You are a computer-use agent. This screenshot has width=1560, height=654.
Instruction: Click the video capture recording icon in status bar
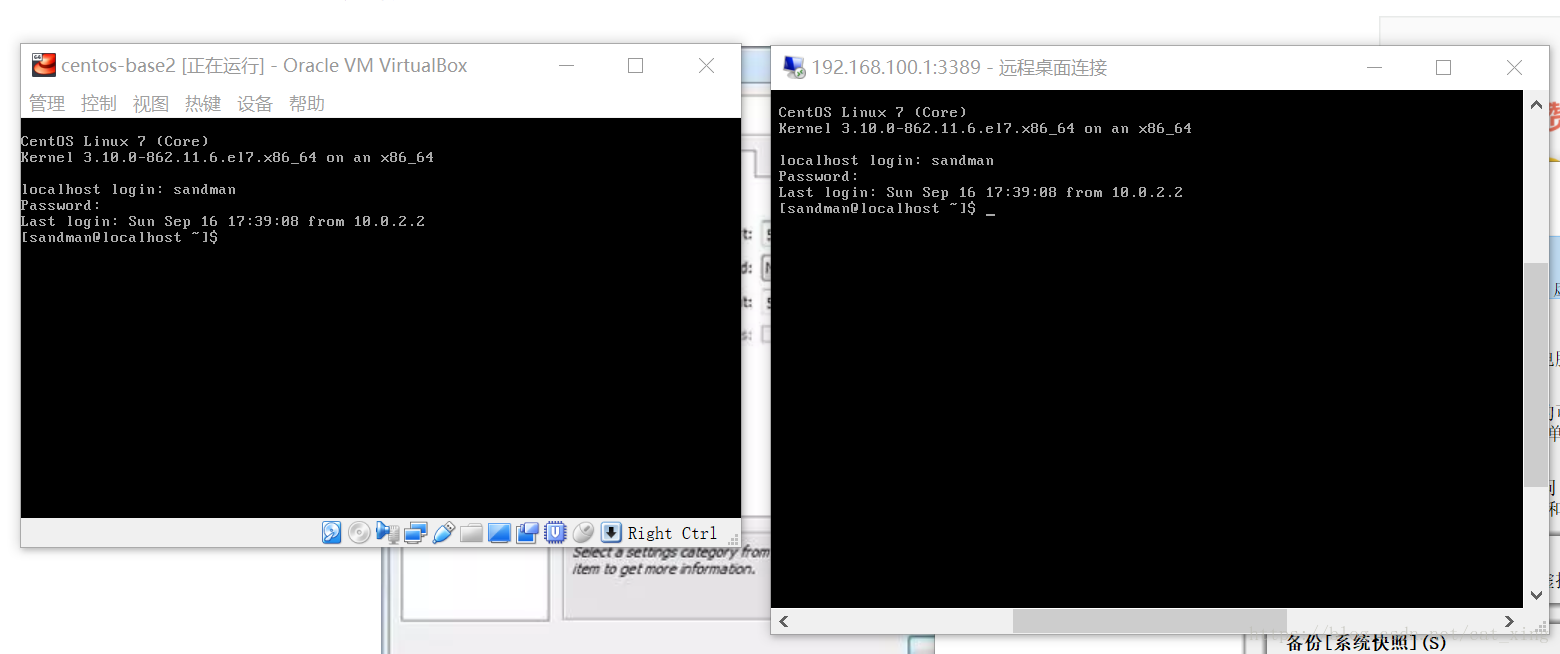(x=527, y=533)
